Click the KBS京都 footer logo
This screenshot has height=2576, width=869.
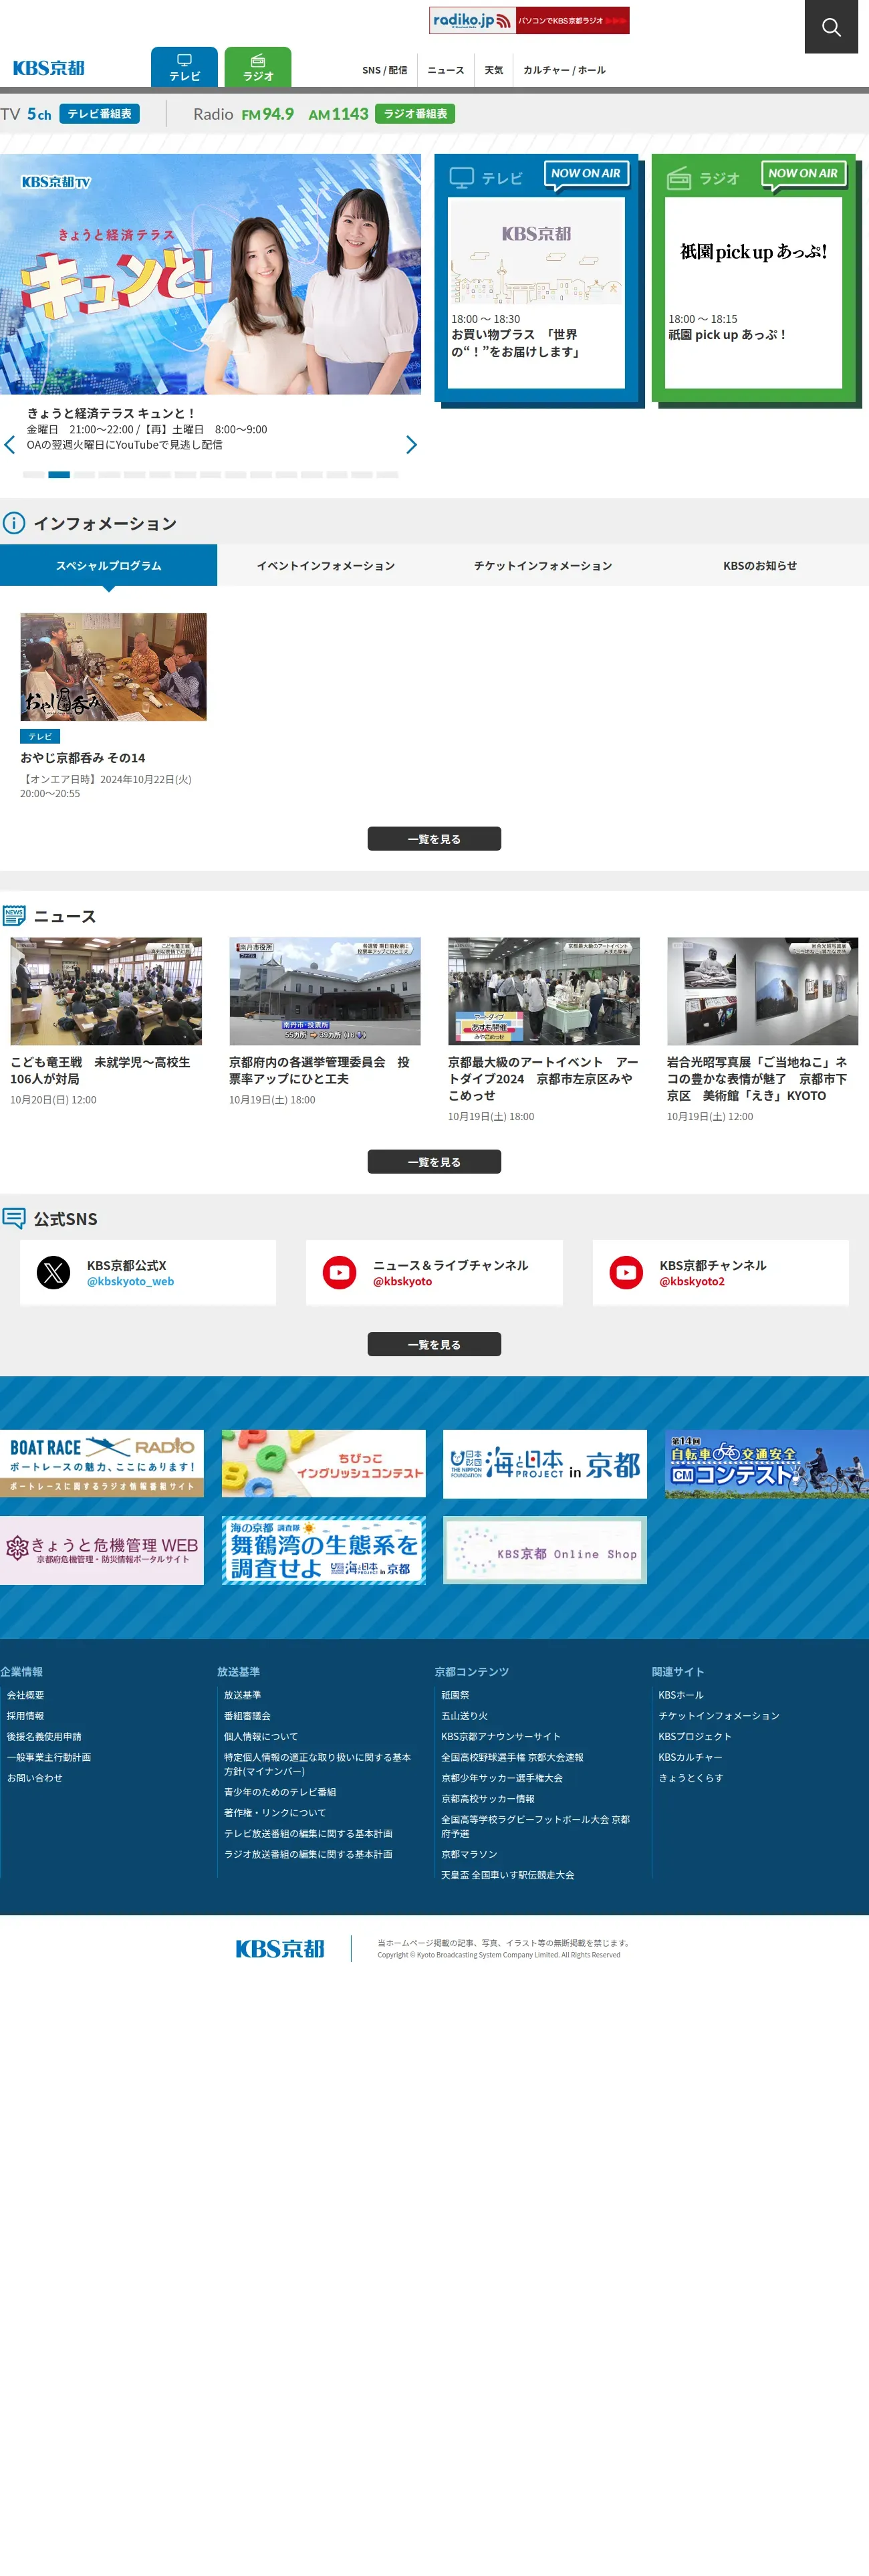(x=280, y=1948)
